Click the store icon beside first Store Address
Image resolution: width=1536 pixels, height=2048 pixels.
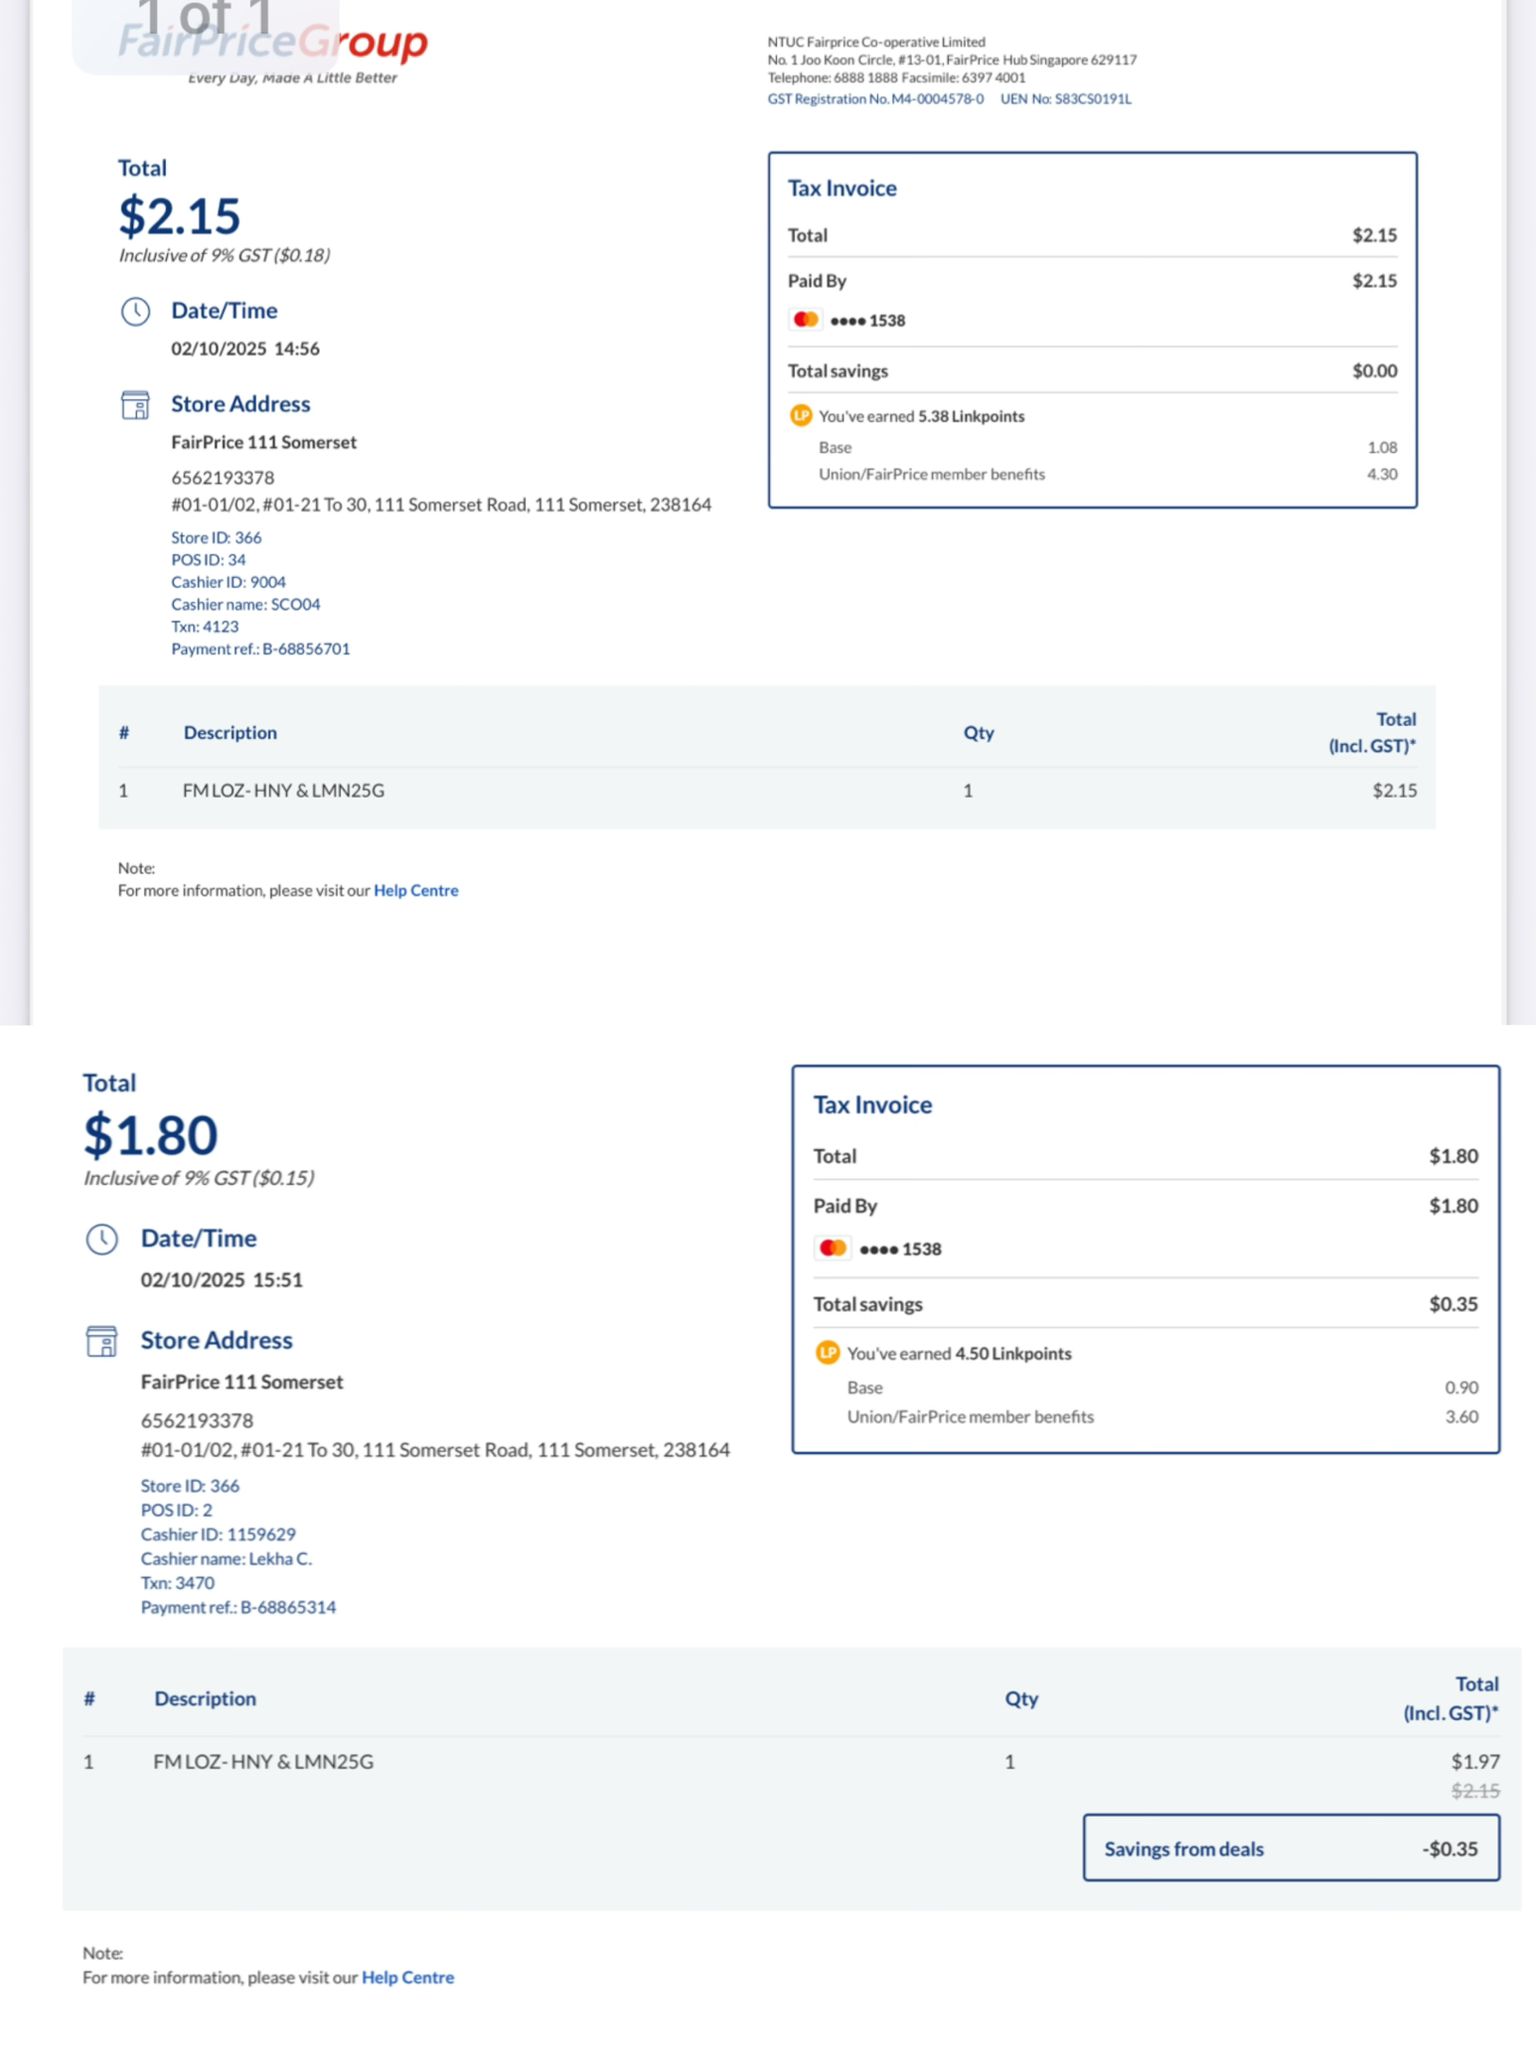point(135,405)
